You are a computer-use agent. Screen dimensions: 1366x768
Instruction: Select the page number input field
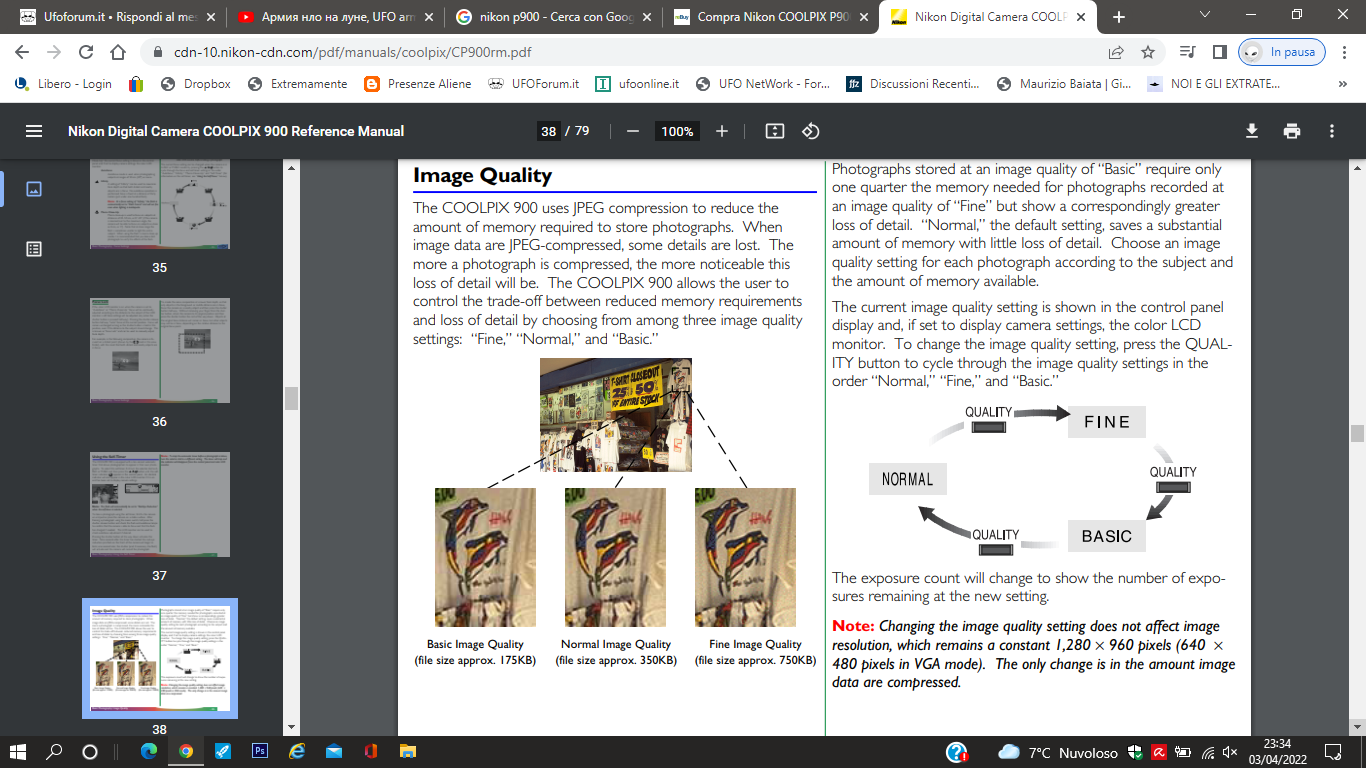(x=548, y=131)
